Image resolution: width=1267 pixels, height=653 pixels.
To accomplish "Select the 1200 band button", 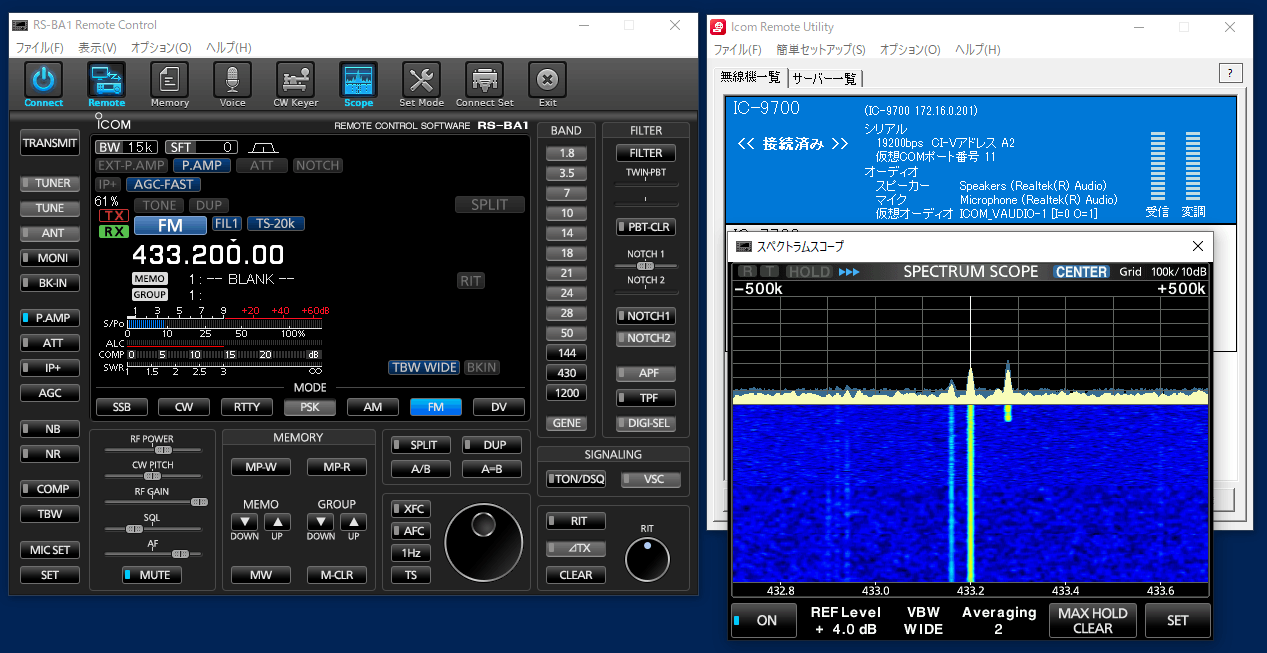I will [567, 393].
